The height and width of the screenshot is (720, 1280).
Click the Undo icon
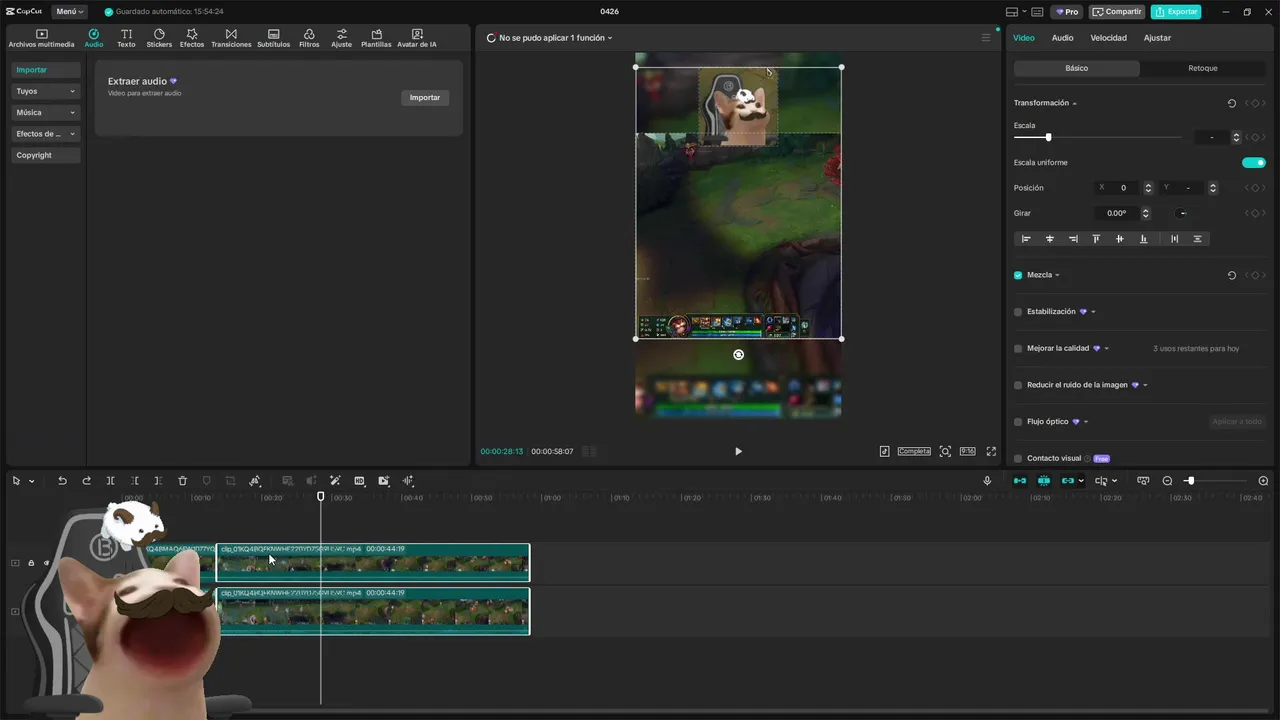coord(62,481)
